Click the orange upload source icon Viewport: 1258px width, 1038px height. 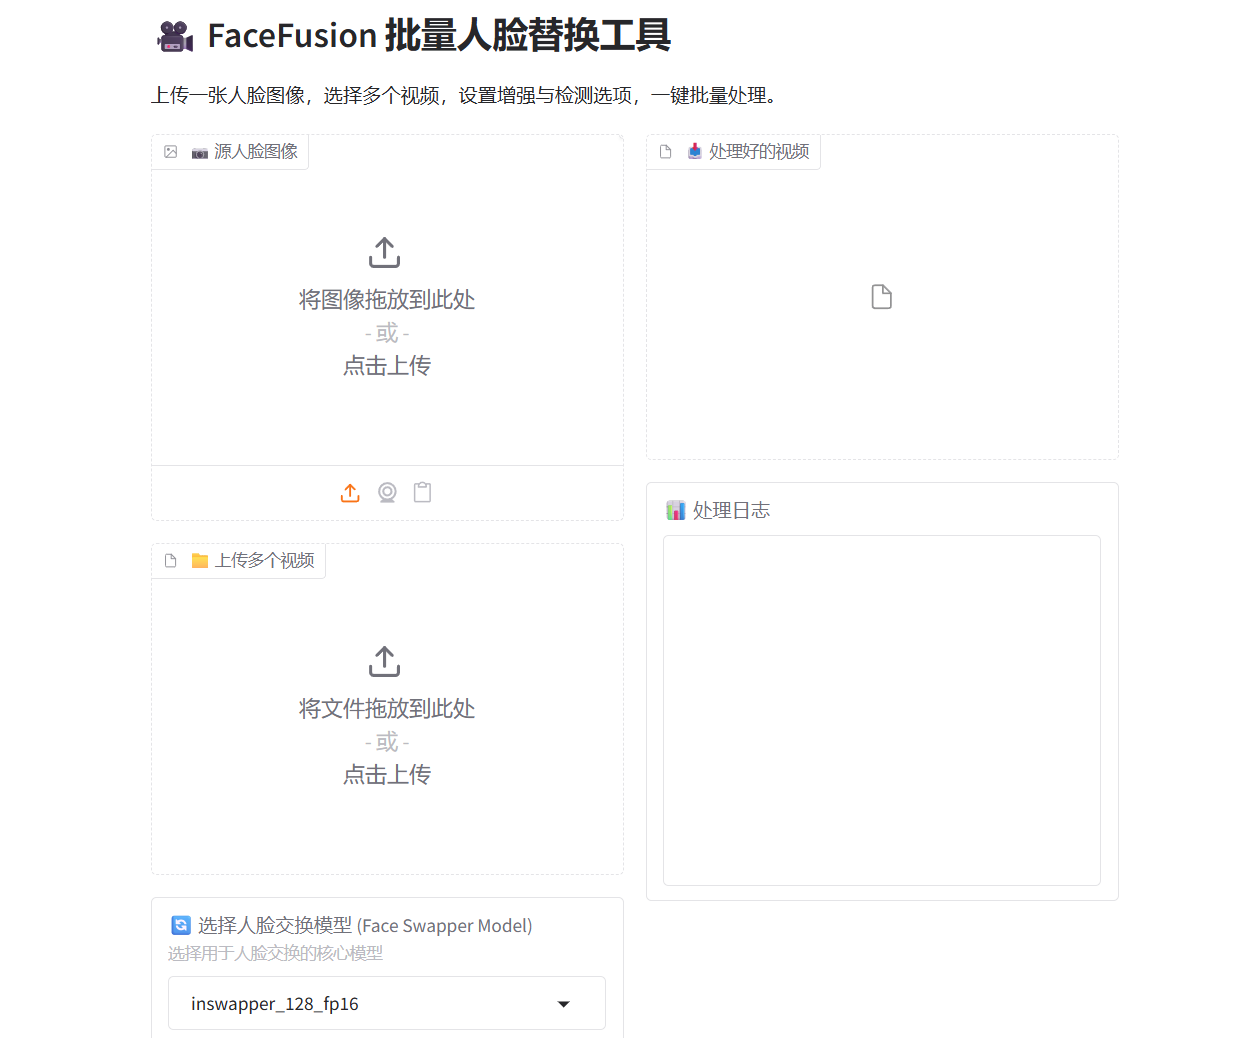[x=350, y=493]
